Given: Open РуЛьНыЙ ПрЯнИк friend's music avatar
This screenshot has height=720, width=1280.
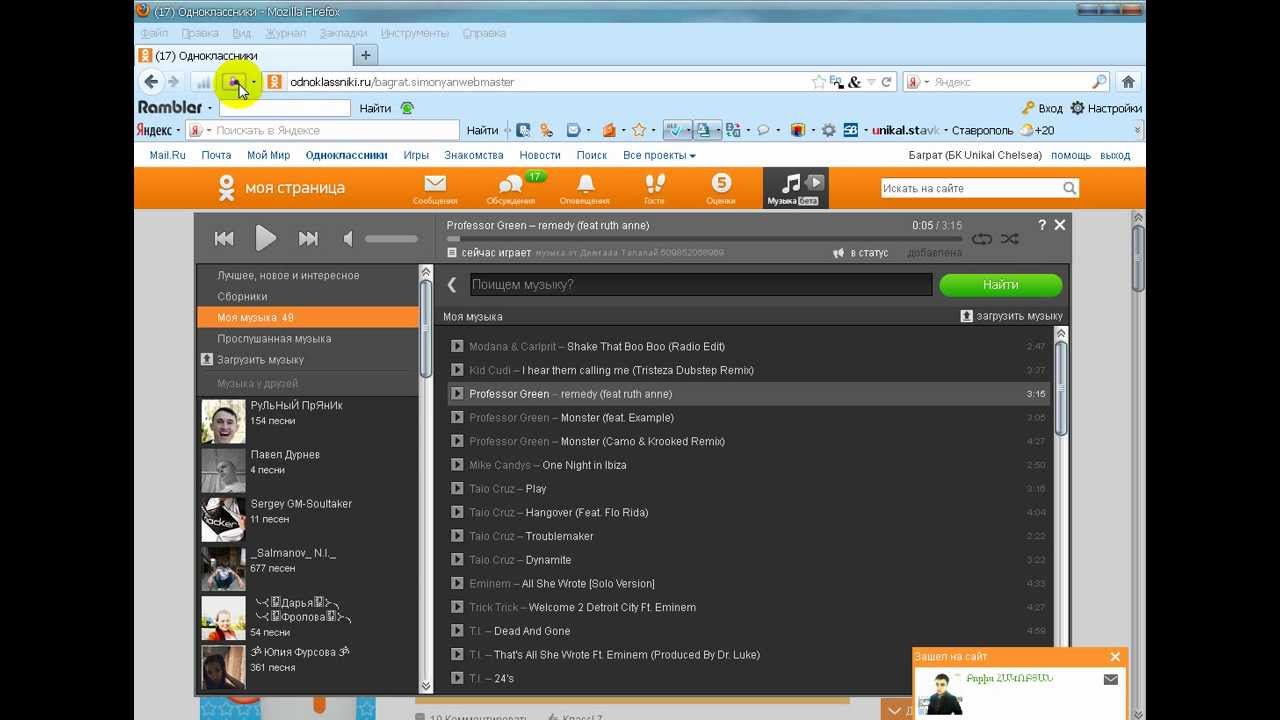Looking at the screenshot, I should tap(223, 422).
